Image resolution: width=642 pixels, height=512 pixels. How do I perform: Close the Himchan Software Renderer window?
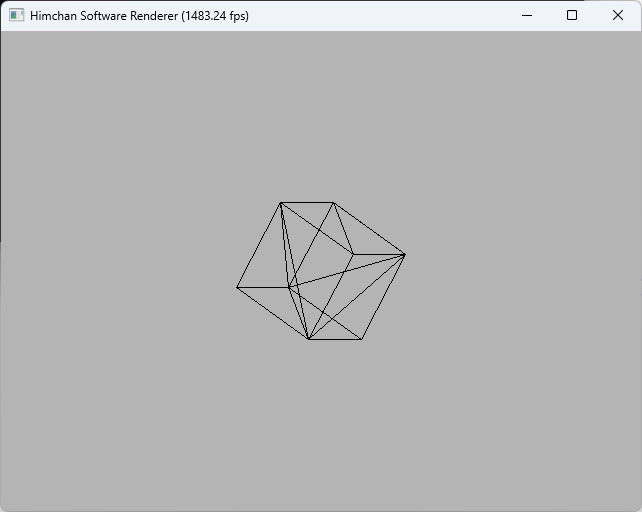[x=618, y=16]
